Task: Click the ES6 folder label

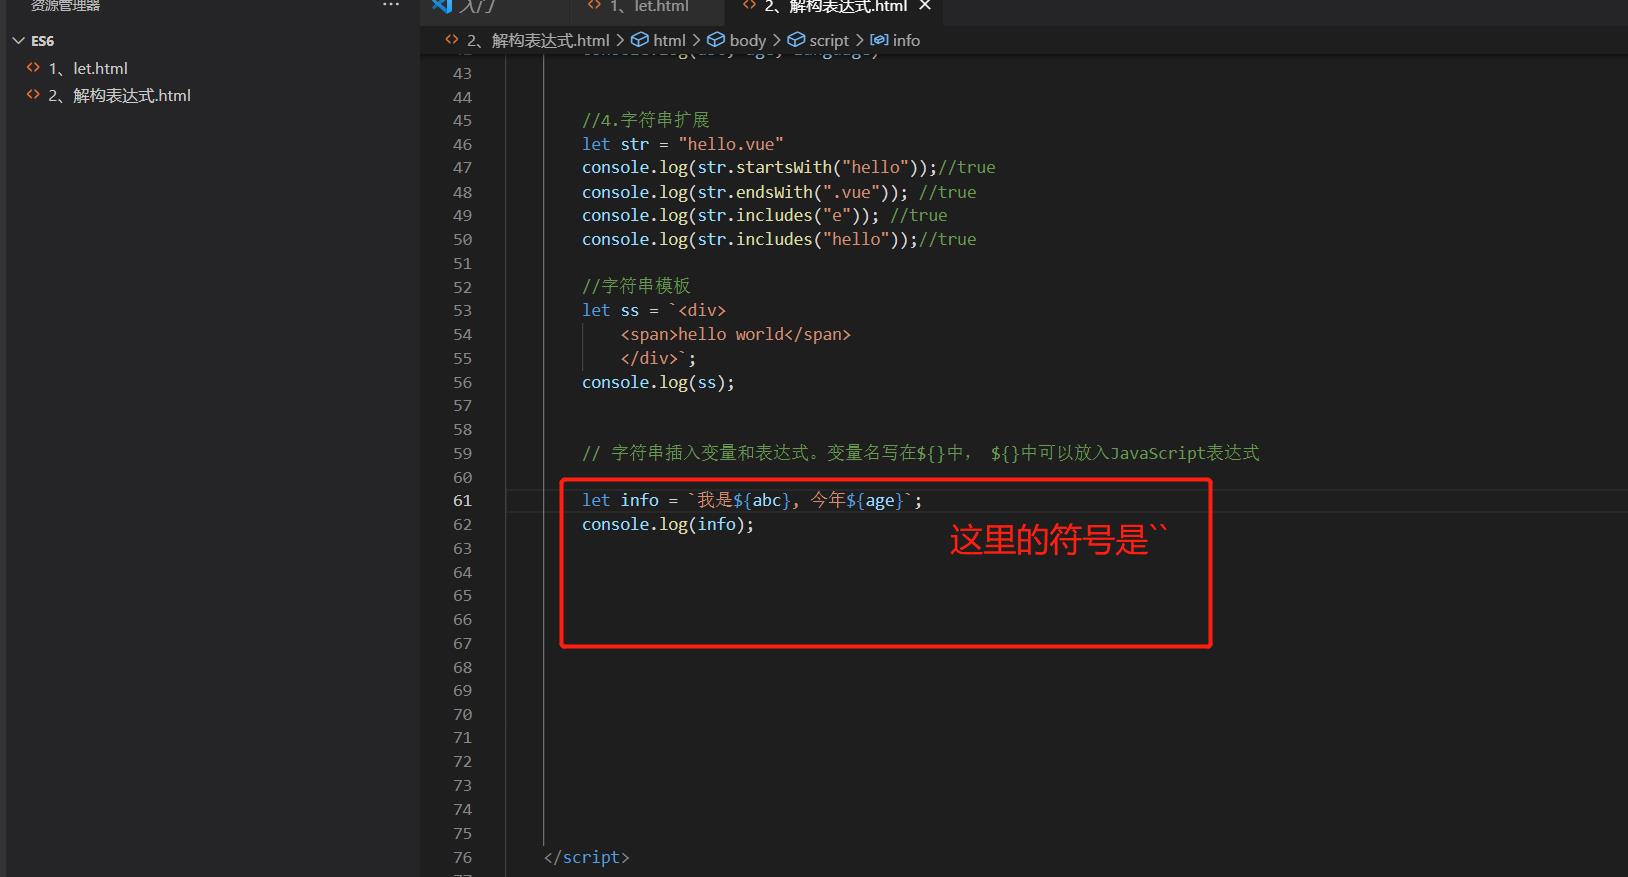Action: pyautogui.click(x=42, y=41)
